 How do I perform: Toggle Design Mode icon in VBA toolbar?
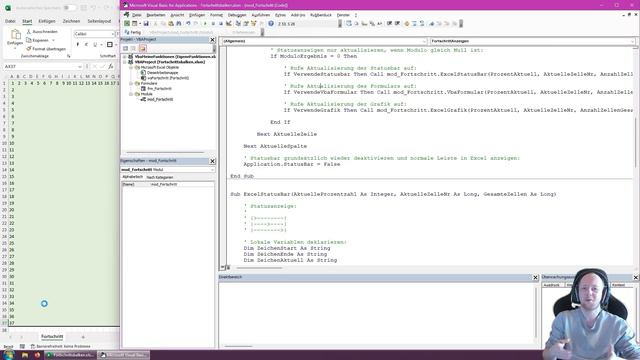[229, 24]
